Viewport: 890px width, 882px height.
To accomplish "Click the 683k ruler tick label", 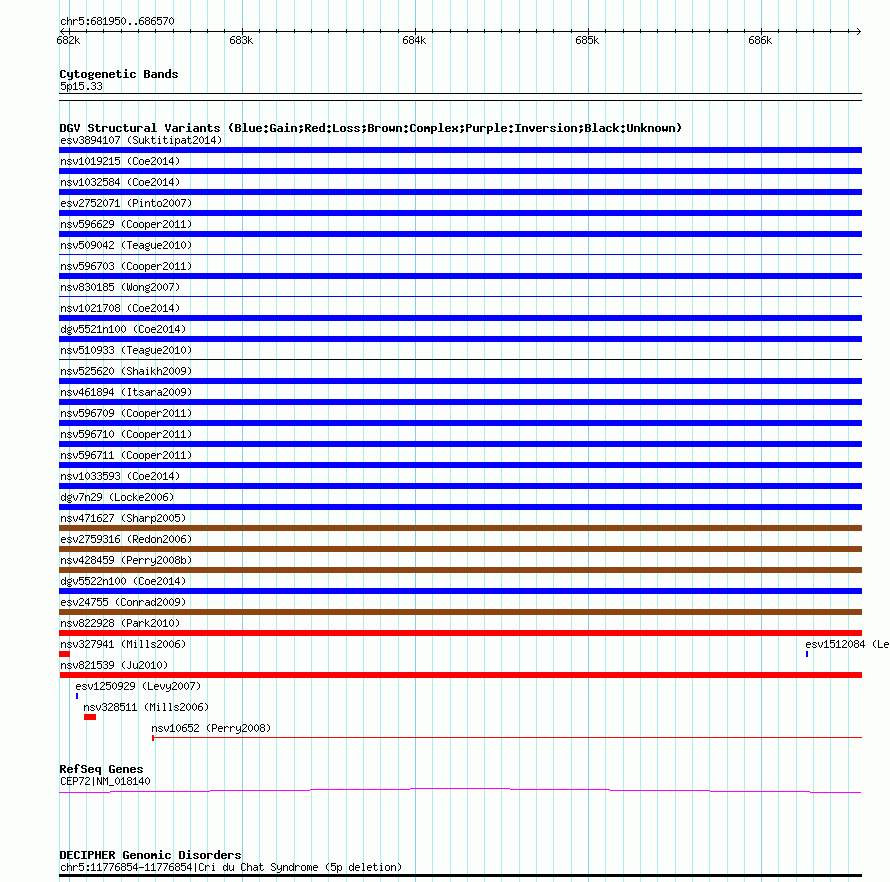I will [241, 40].
